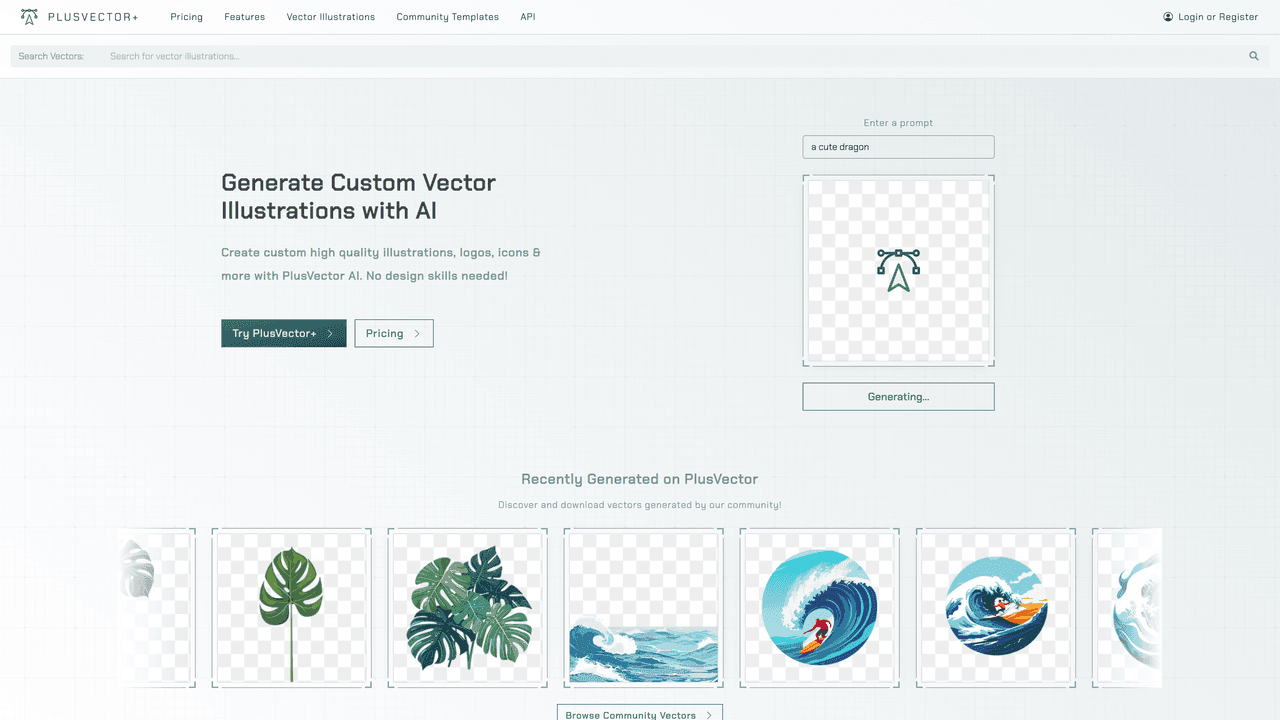Open the Features menu item
Screen dimensions: 1280x720
point(245,17)
